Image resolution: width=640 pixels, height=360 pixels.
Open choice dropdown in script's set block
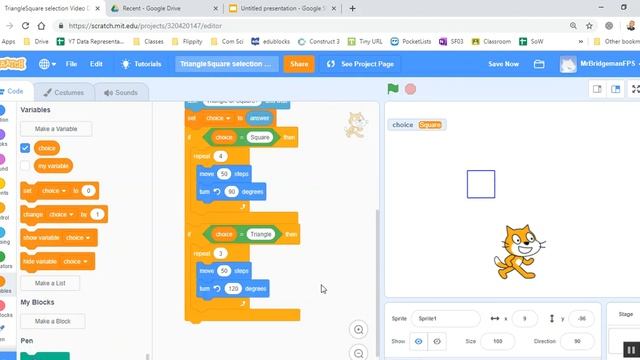(218, 118)
